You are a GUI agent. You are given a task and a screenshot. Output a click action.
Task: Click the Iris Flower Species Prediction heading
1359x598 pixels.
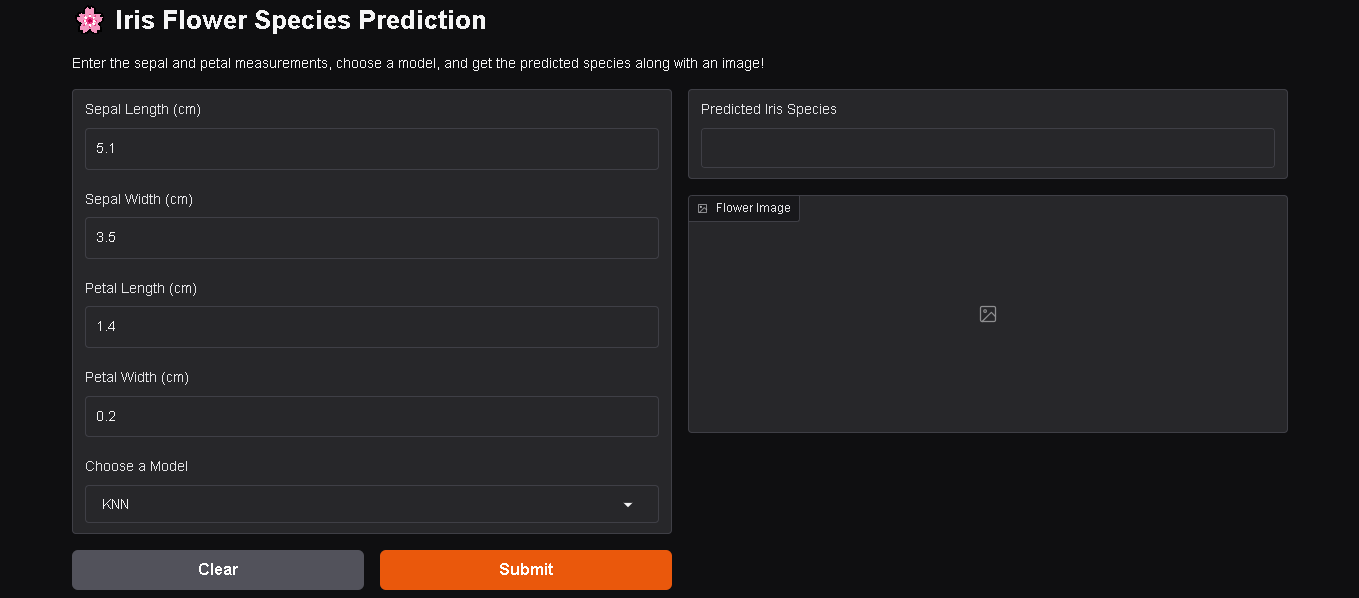click(301, 20)
